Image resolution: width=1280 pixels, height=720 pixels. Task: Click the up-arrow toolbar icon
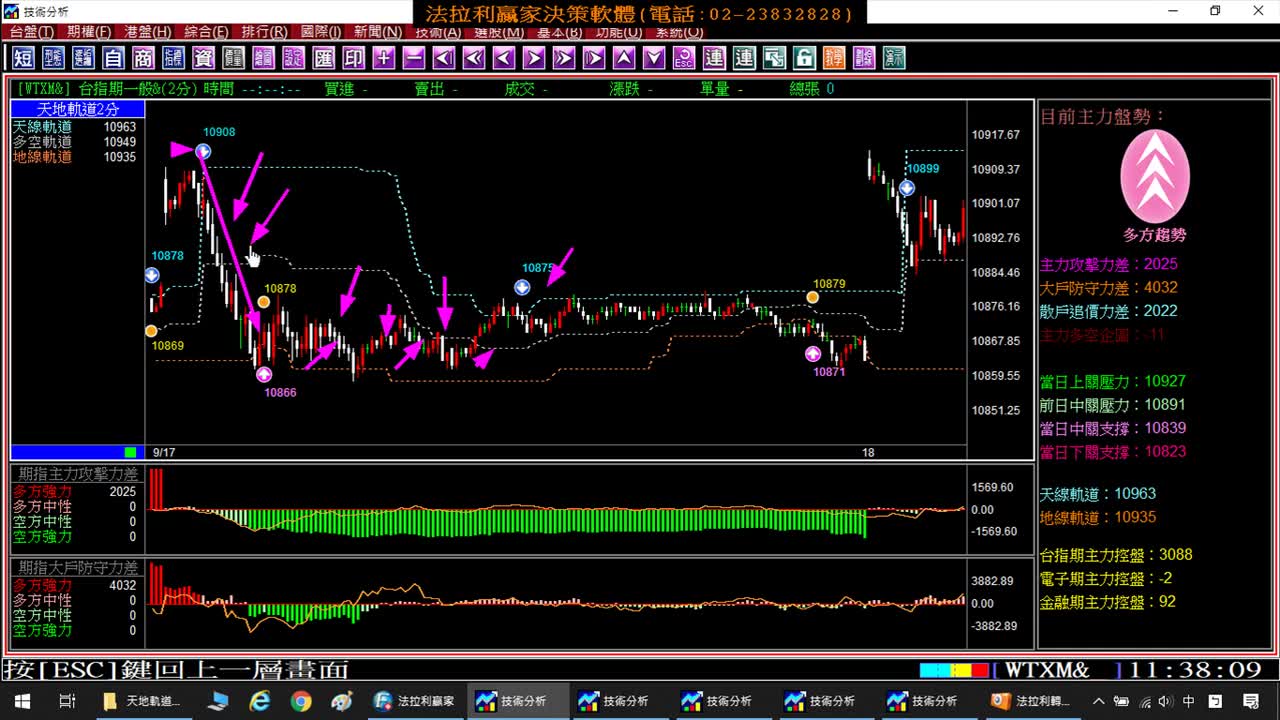coord(624,58)
